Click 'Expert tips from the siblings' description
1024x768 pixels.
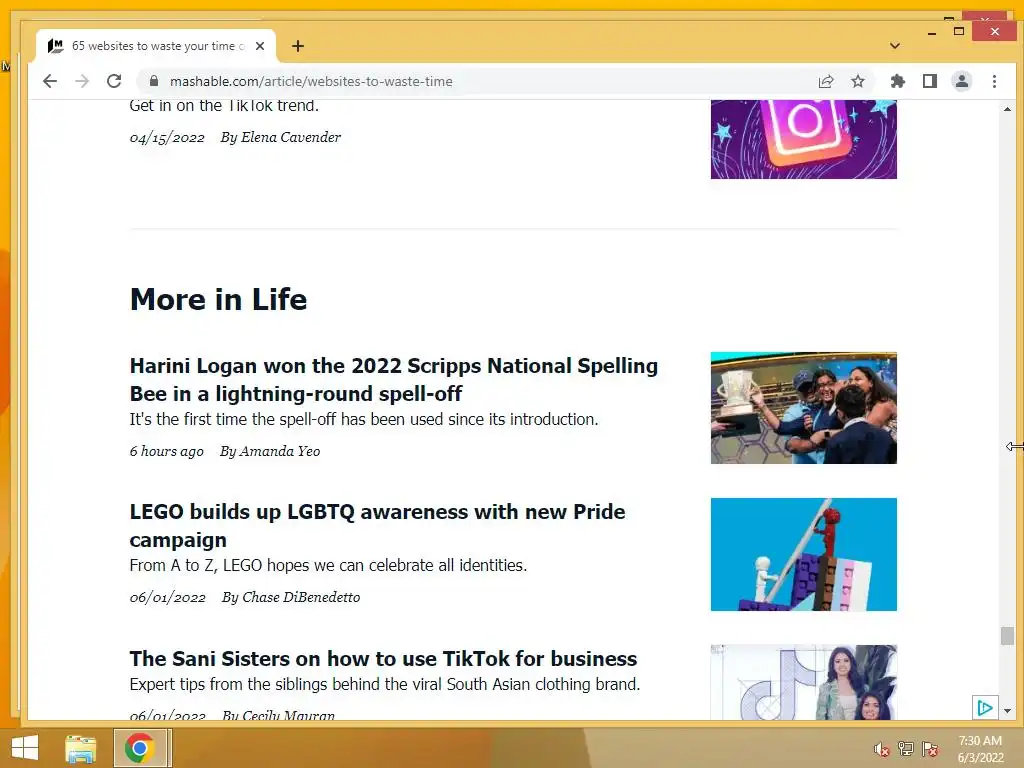point(385,684)
